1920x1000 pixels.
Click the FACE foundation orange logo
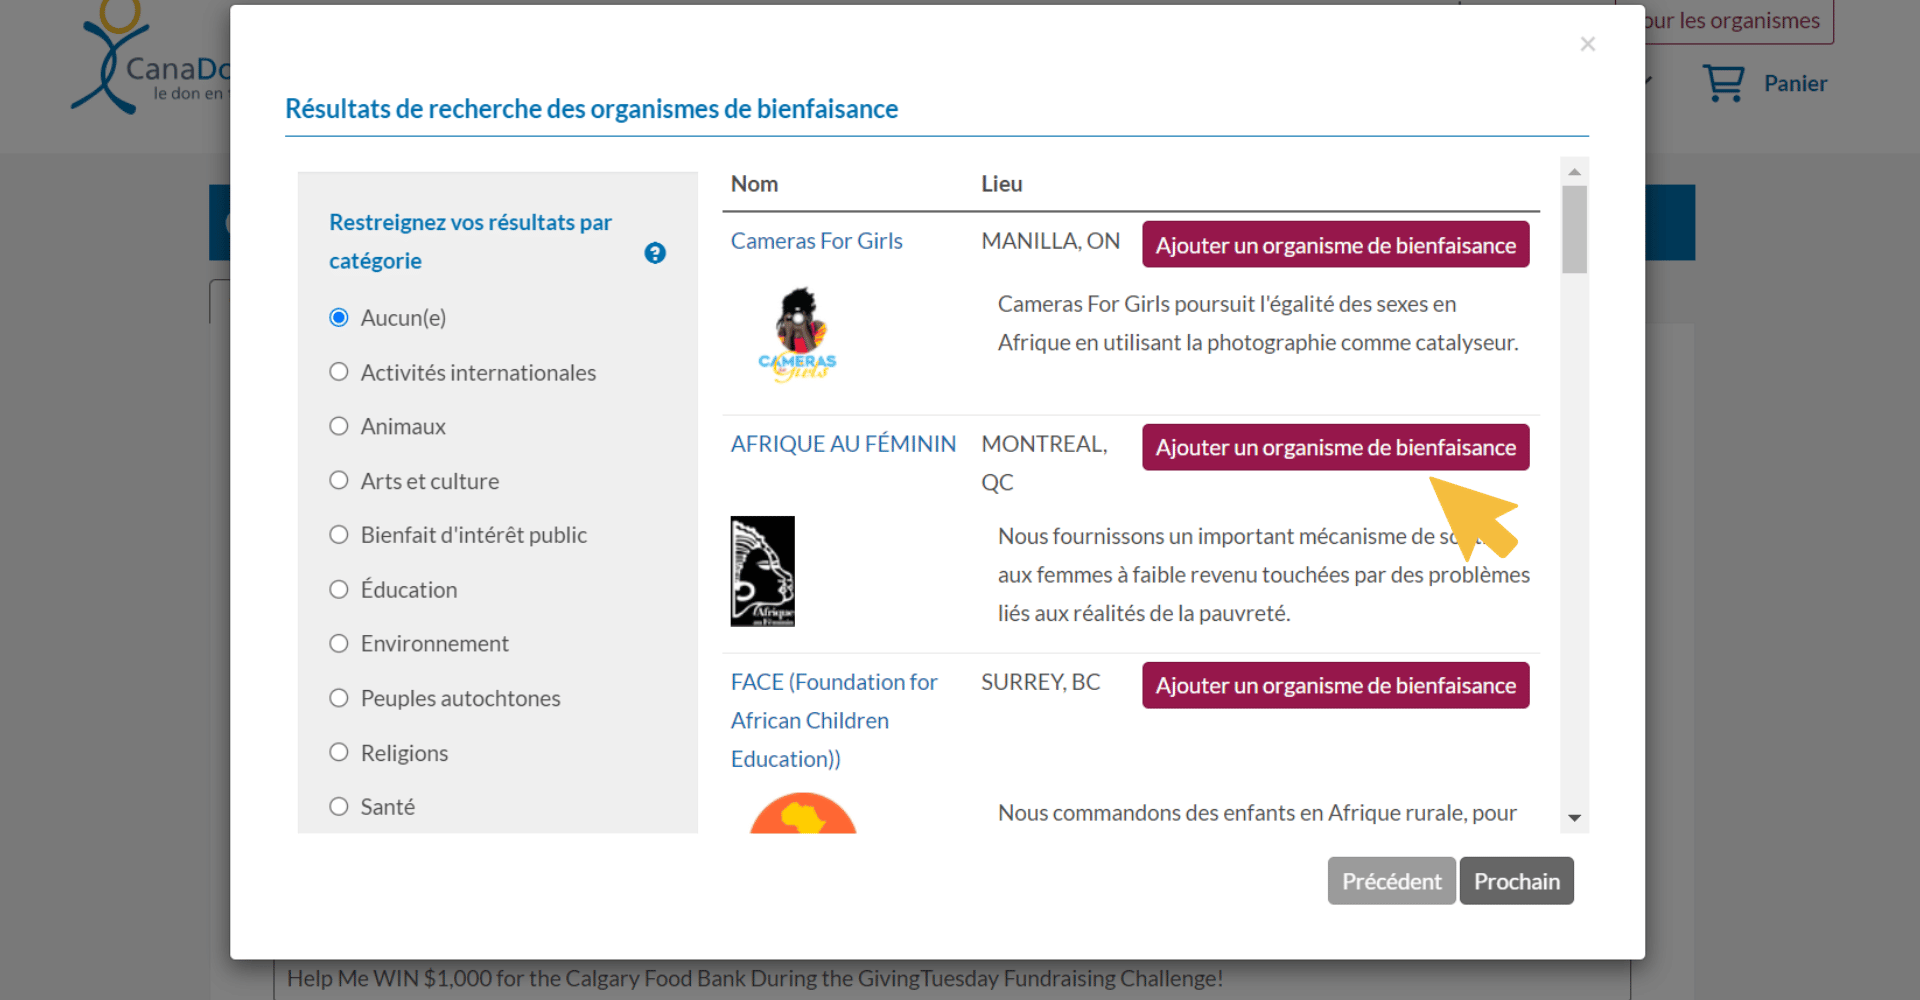pyautogui.click(x=803, y=814)
